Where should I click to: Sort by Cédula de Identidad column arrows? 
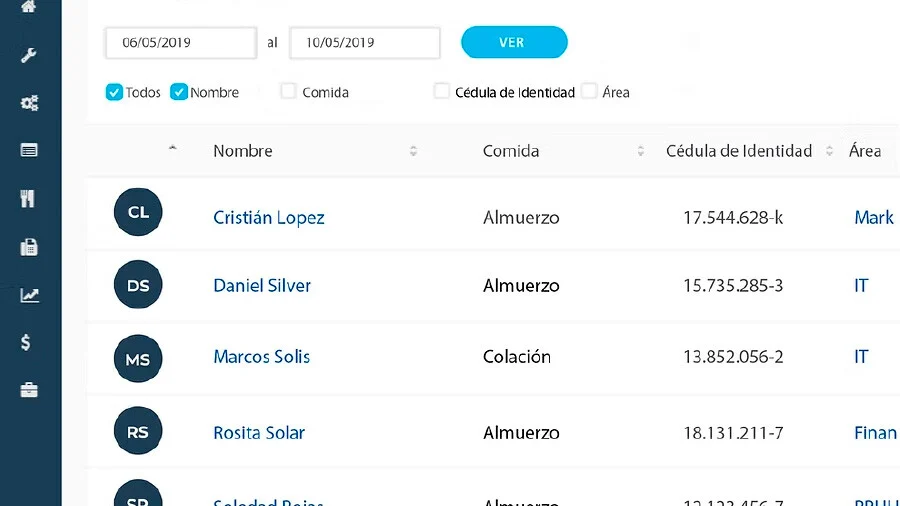pos(829,151)
